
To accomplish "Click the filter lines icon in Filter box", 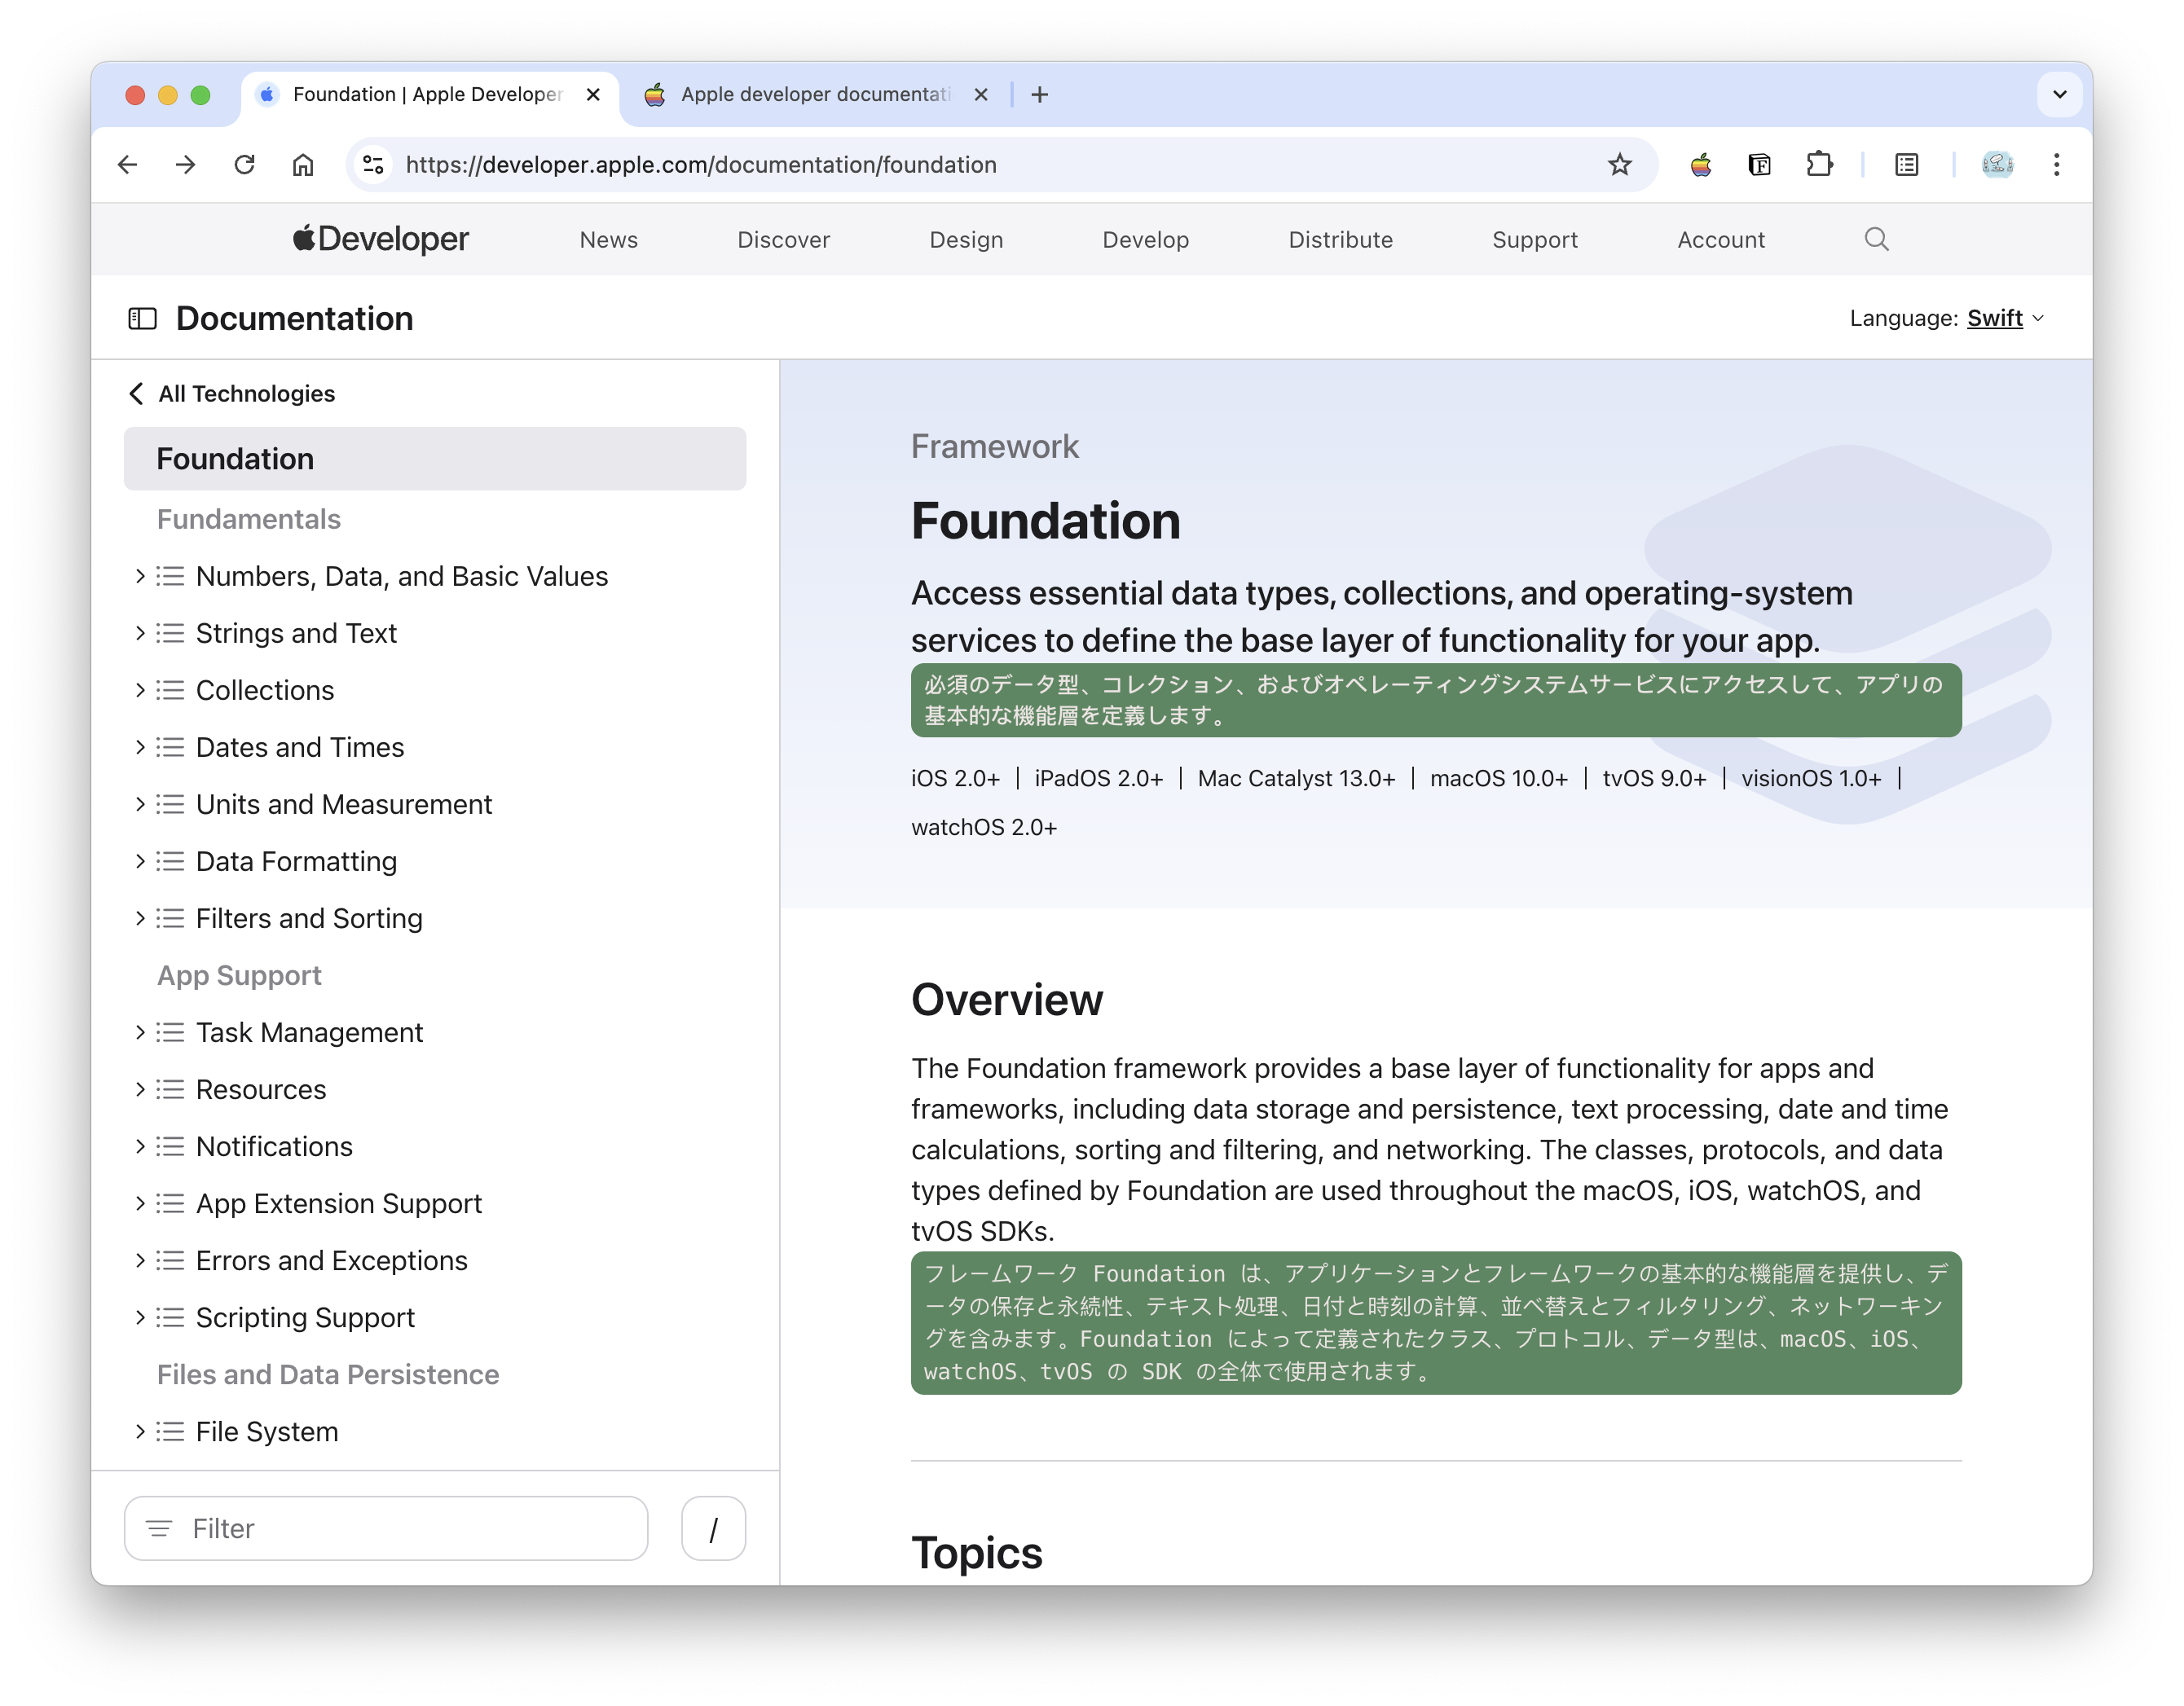I will pos(159,1528).
